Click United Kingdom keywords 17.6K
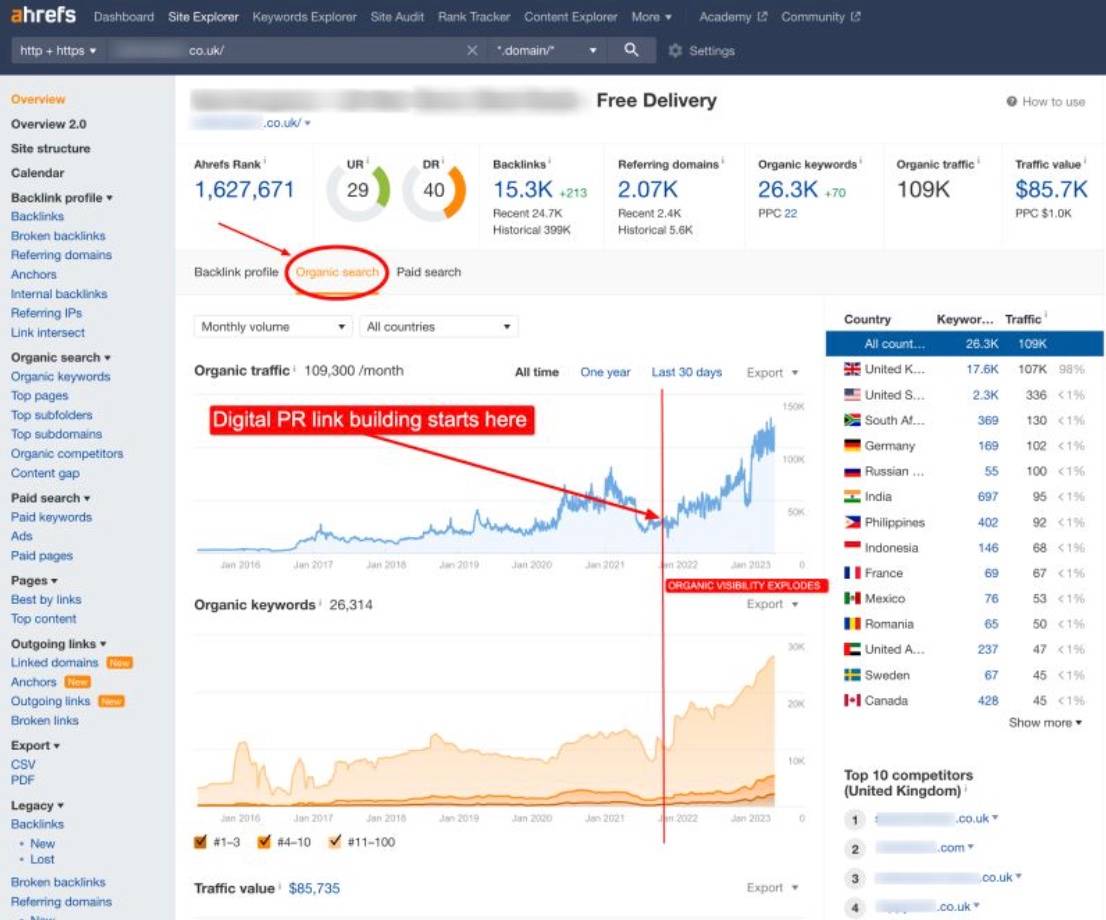The height and width of the screenshot is (920, 1106). point(982,369)
